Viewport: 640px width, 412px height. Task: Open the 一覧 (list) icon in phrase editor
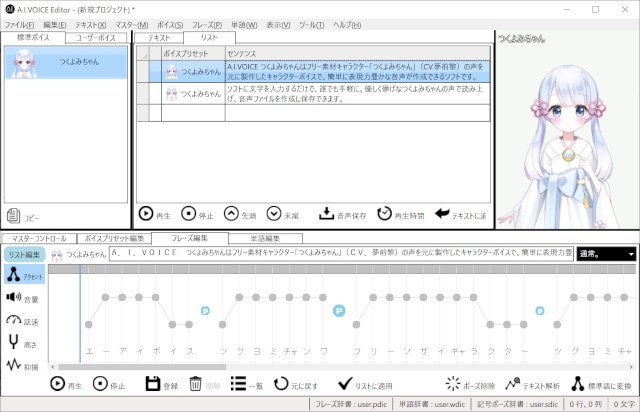pos(238,383)
